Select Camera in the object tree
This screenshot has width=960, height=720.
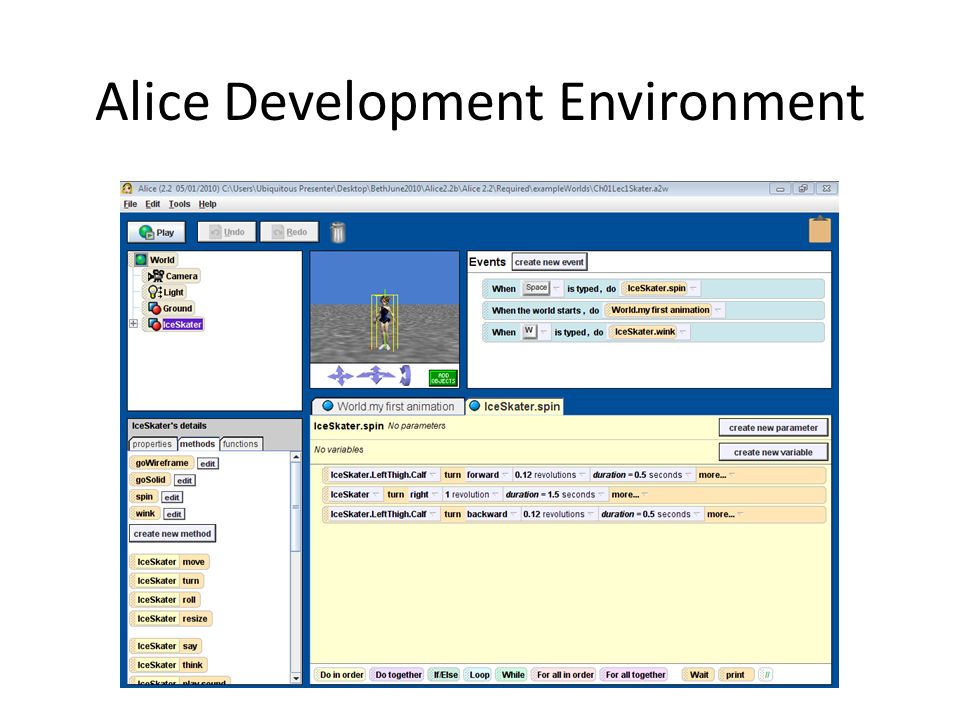coord(173,276)
